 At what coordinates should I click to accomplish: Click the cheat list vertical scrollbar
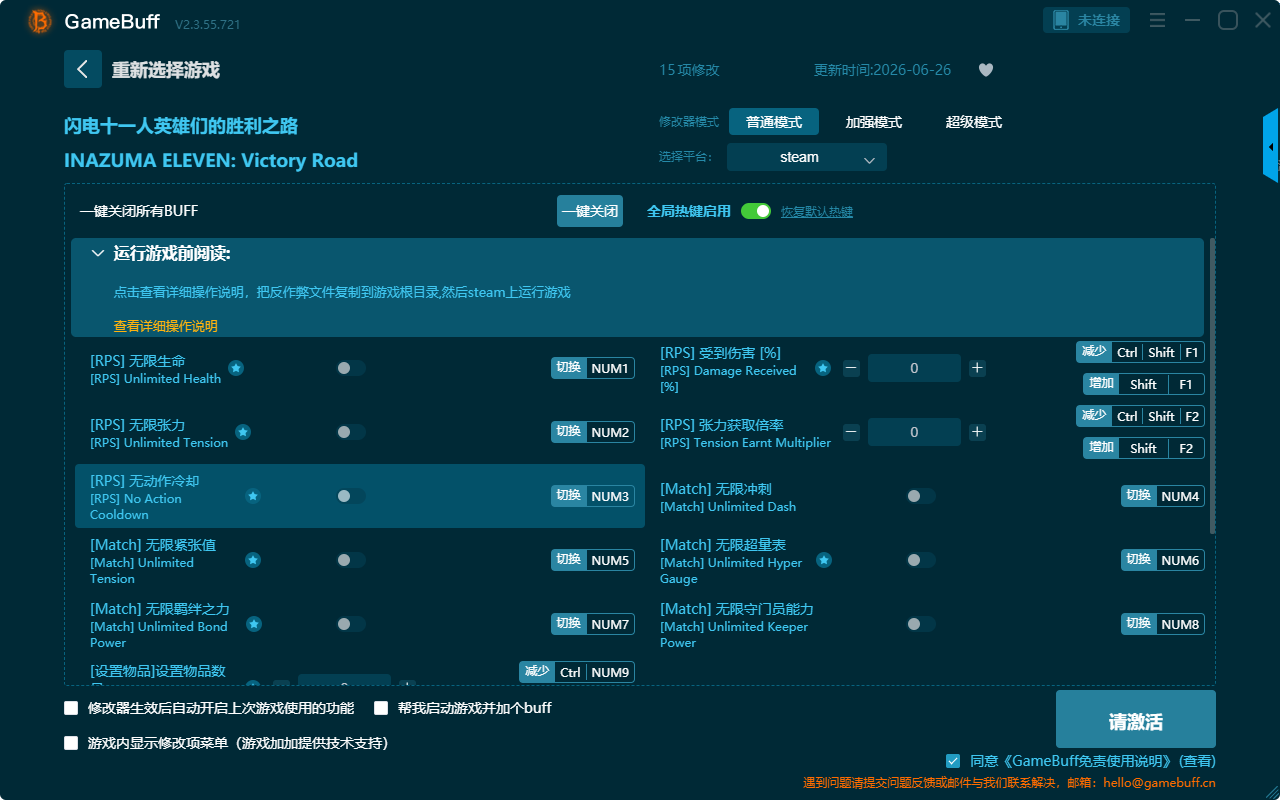pyautogui.click(x=1213, y=386)
